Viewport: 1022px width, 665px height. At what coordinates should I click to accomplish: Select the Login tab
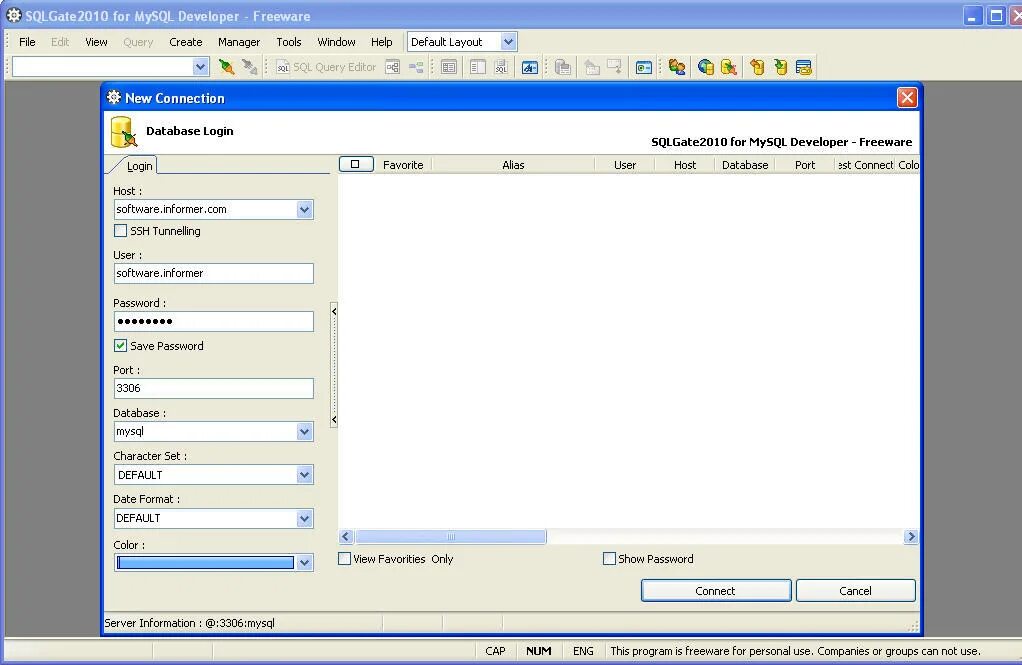click(139, 166)
